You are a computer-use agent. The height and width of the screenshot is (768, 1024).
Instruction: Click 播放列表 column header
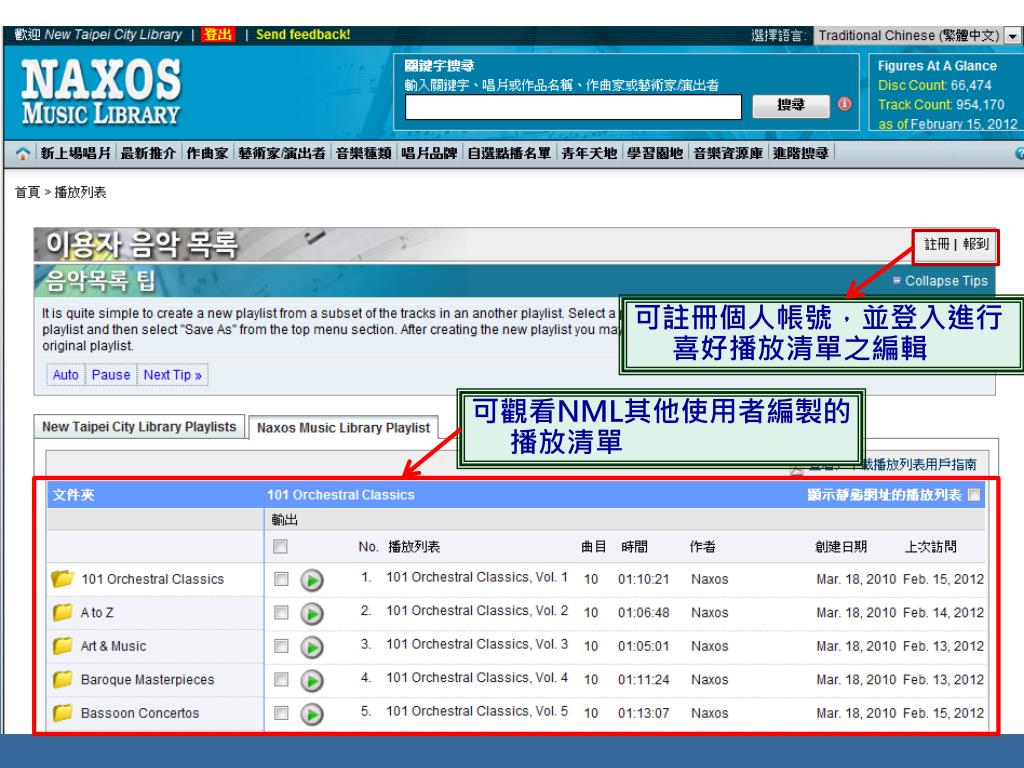[x=414, y=547]
